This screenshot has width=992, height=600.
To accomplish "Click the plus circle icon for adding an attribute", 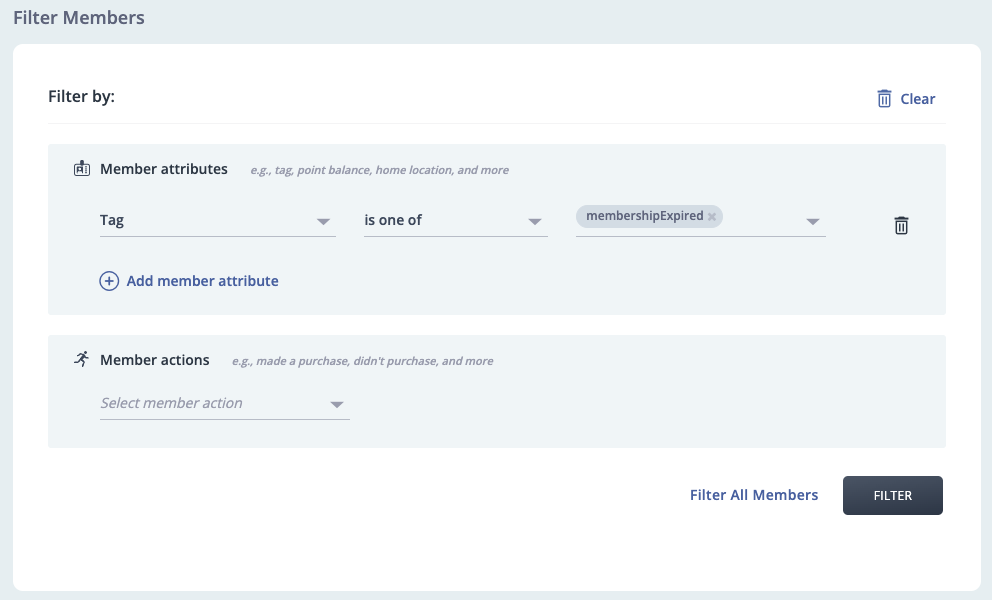I will coord(109,281).
